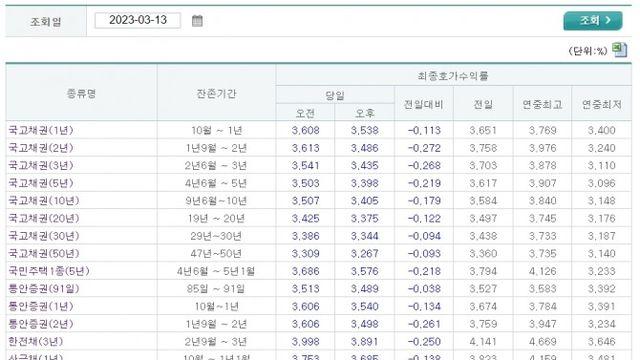The height and width of the screenshot is (360, 640).
Task: Click the 9년6월~10년 maturity cell
Action: [216, 200]
